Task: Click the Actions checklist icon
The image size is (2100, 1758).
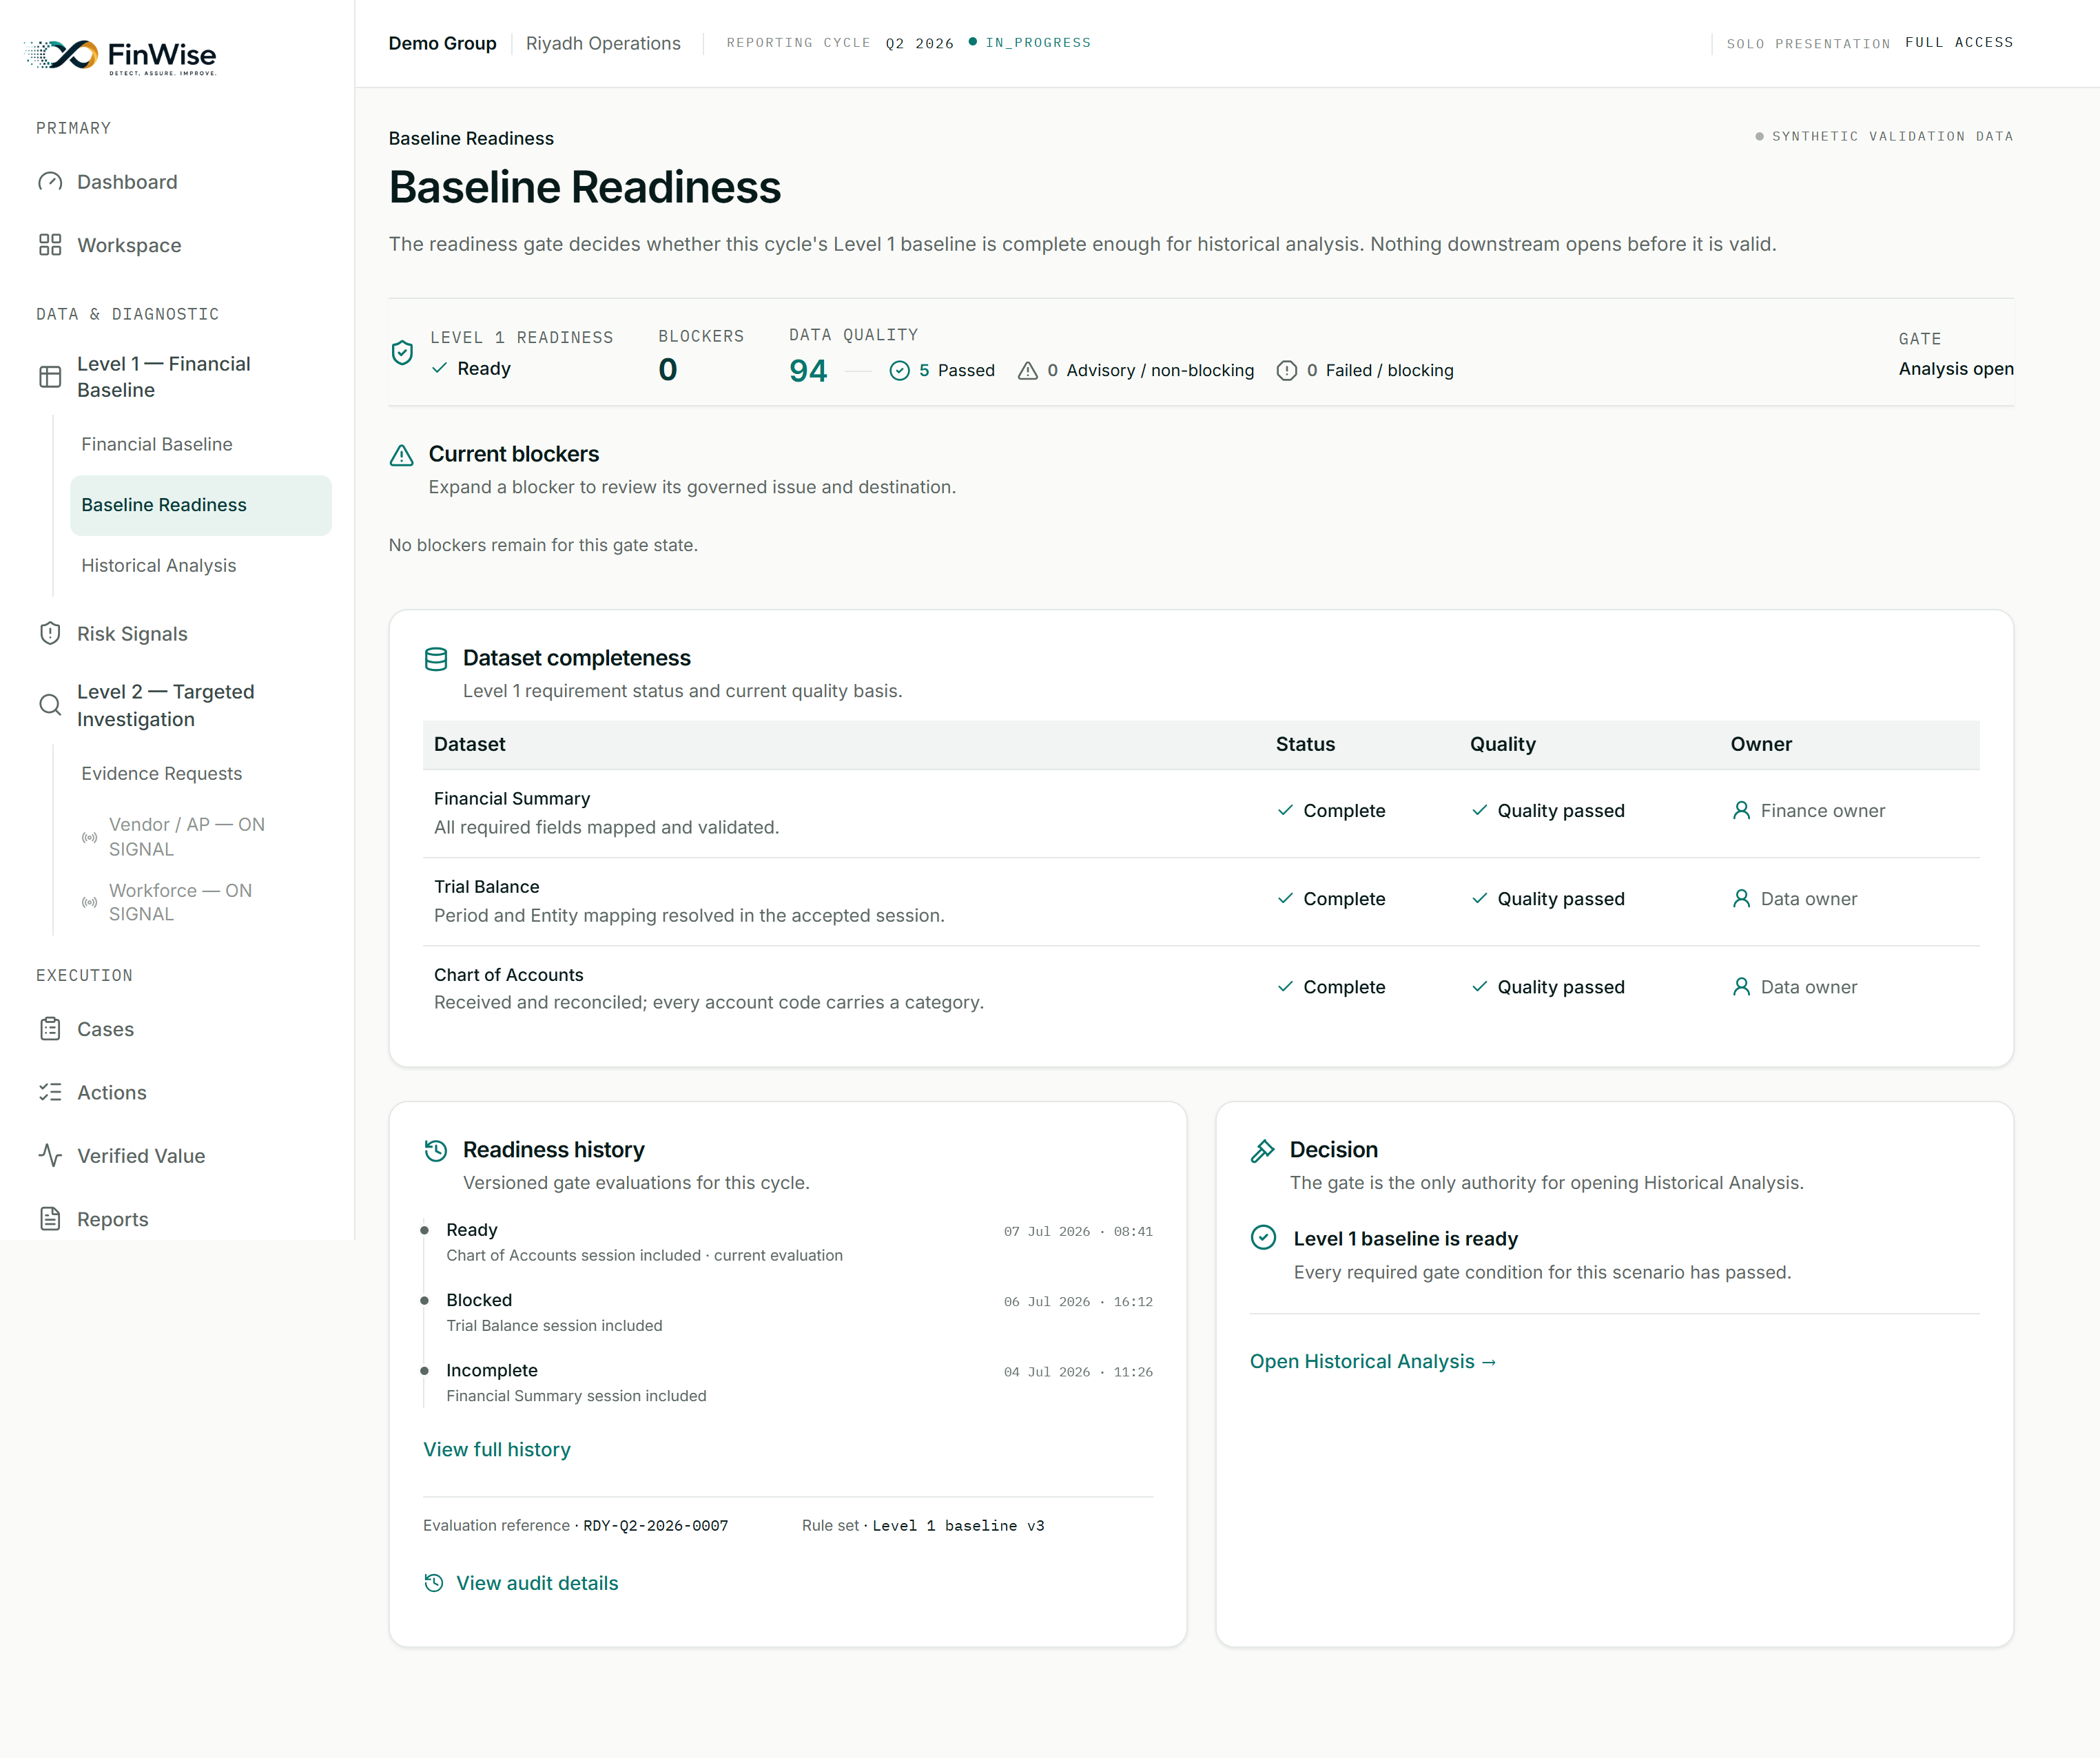Action: (x=50, y=1092)
